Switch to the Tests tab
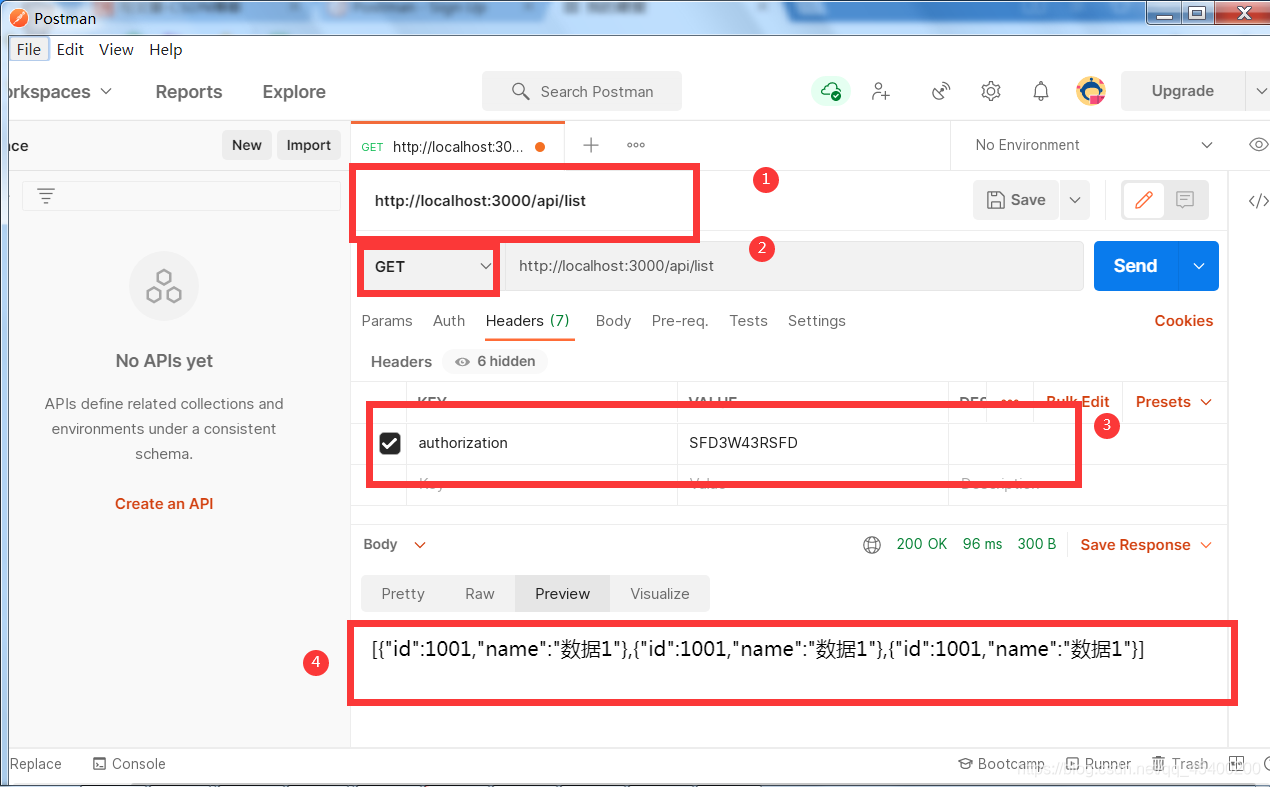 pyautogui.click(x=748, y=321)
